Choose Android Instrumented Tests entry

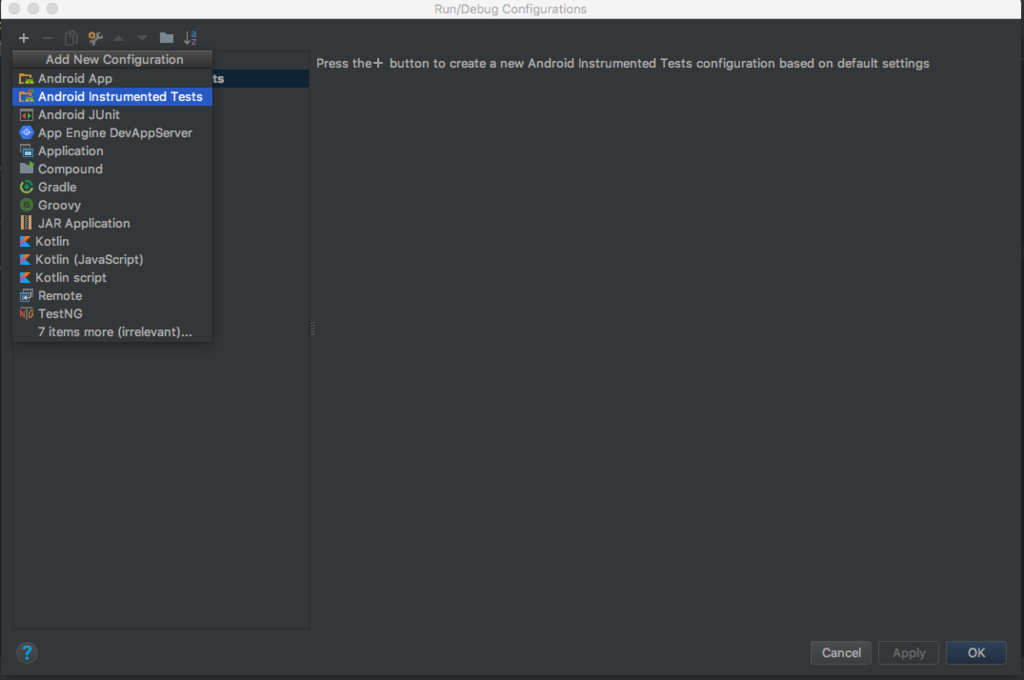click(112, 97)
